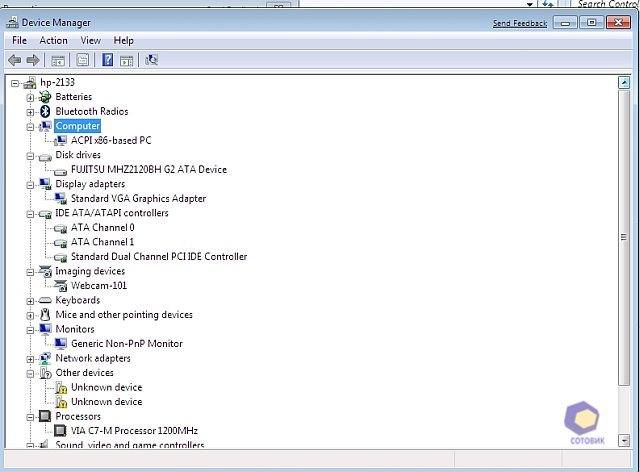The height and width of the screenshot is (472, 640).
Task: Click the Batteries category icon
Action: point(45,97)
